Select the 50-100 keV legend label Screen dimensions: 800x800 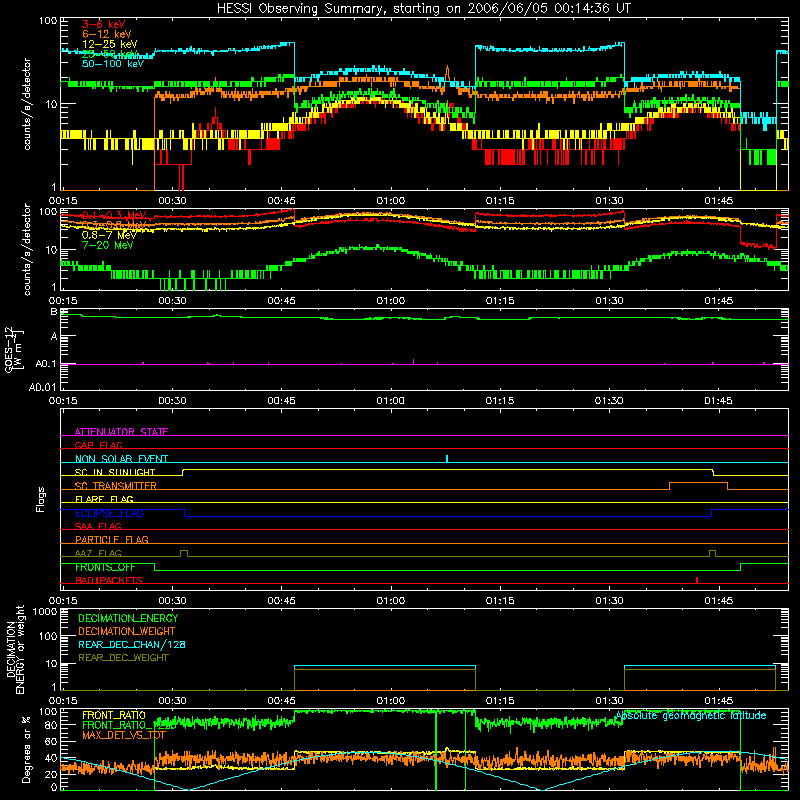[x=113, y=64]
